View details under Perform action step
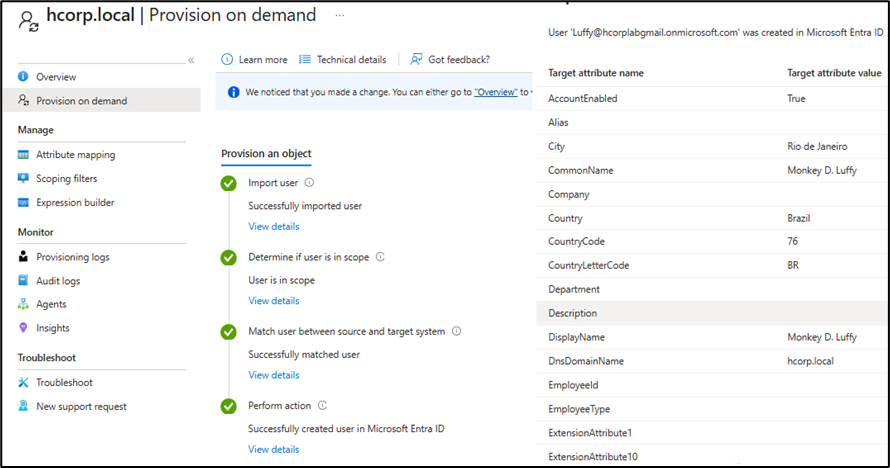Viewport: 890px width, 468px height. click(x=273, y=450)
